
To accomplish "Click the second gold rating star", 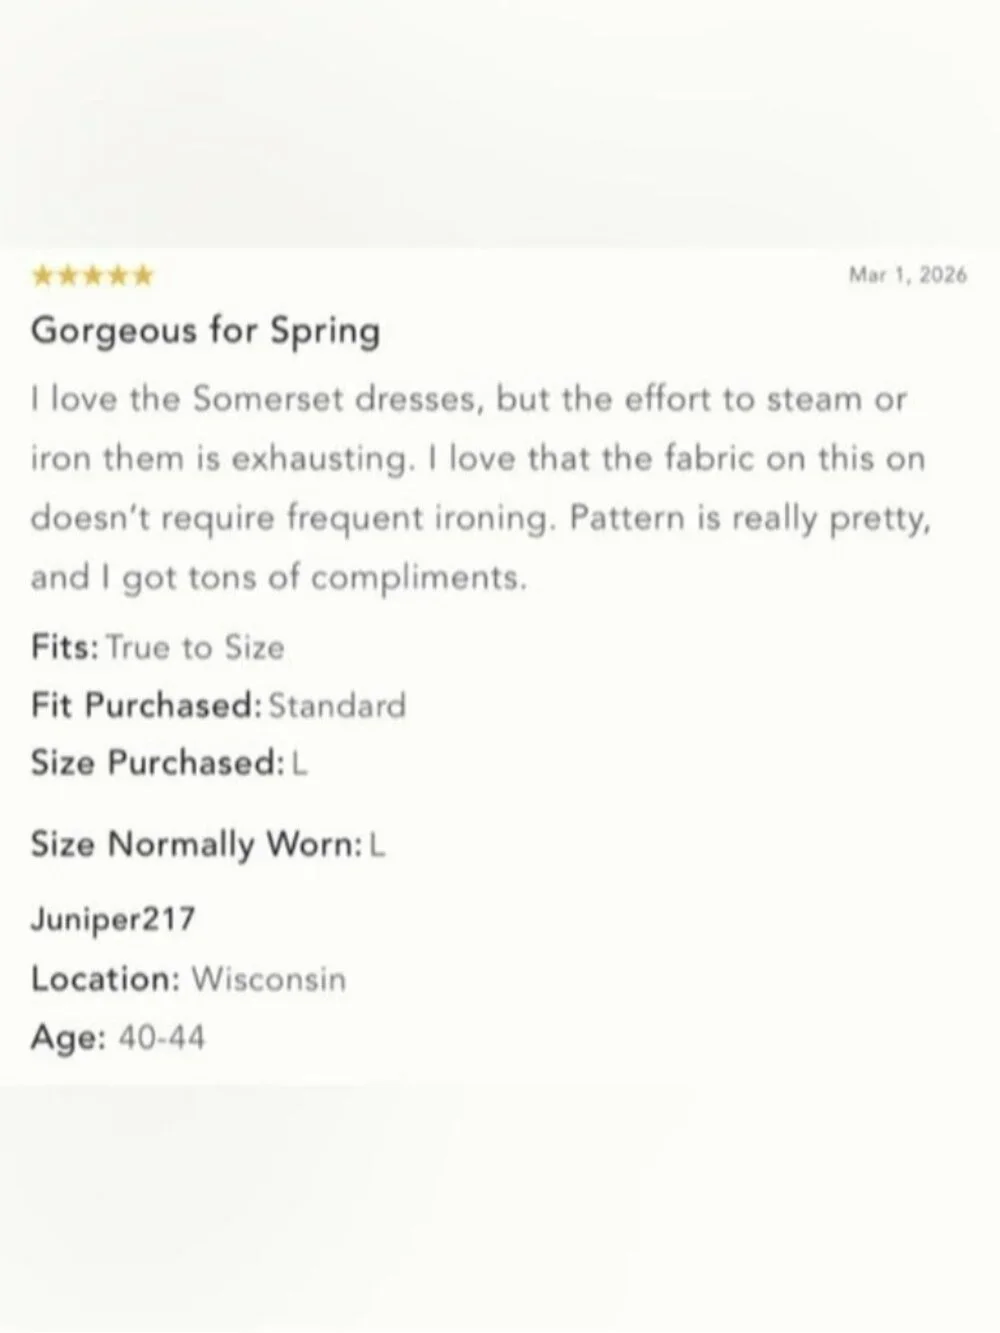I will 68,276.
